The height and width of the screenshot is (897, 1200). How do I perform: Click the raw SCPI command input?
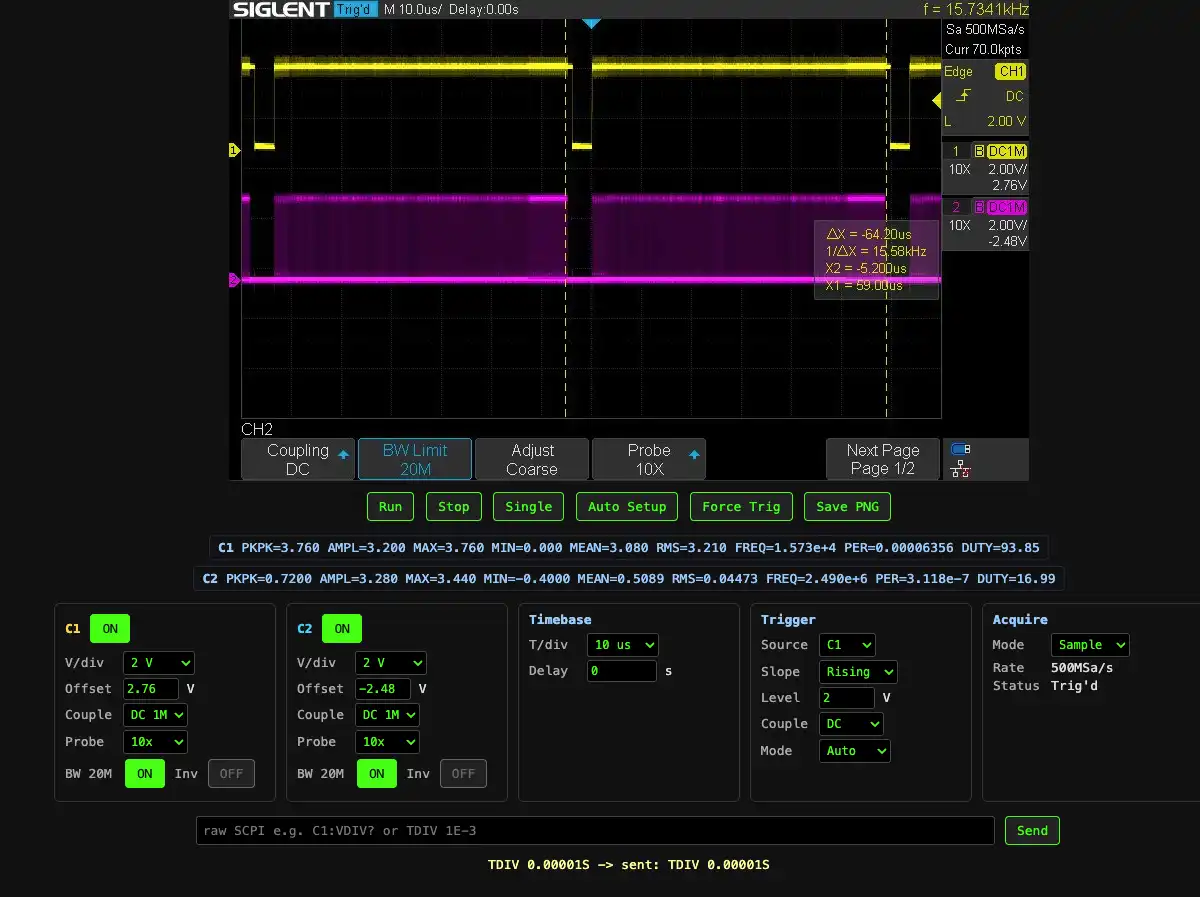click(595, 830)
